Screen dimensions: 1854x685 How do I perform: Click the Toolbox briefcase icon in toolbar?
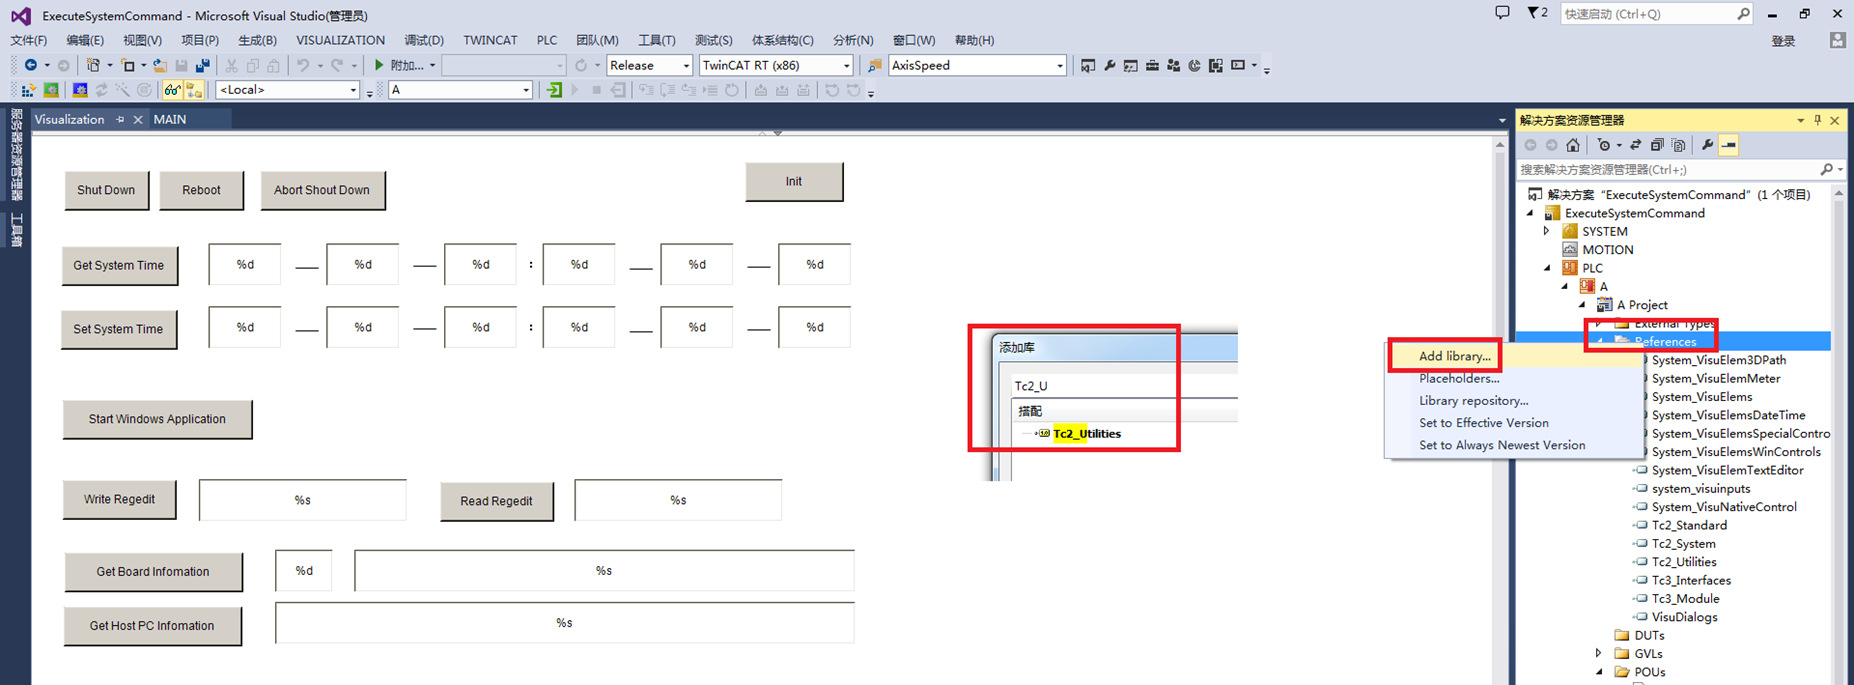point(1152,65)
